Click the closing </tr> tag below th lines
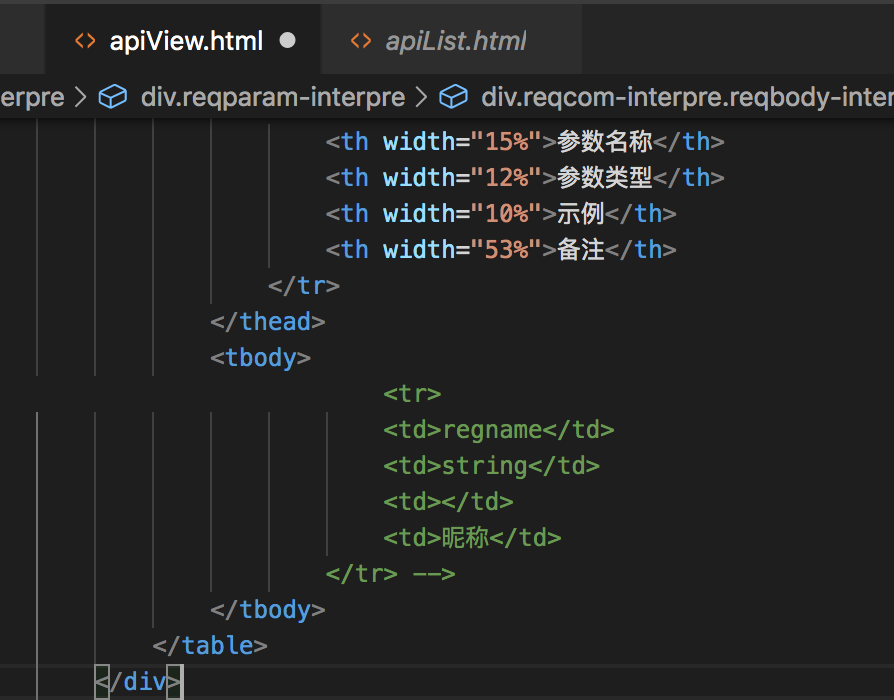This screenshot has height=700, width=894. point(304,285)
